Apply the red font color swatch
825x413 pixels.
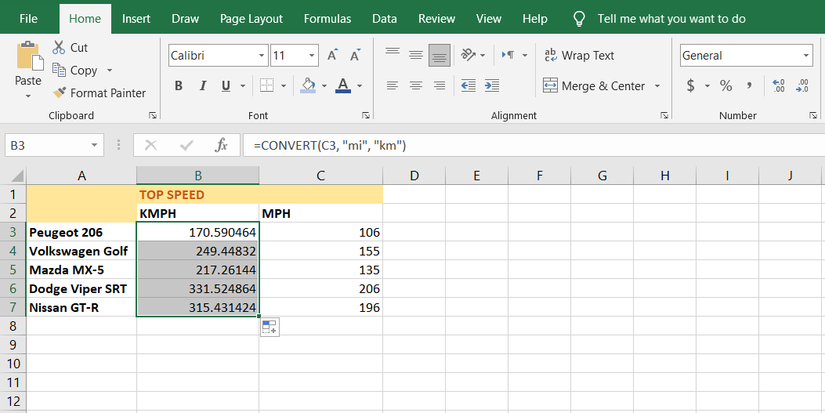pyautogui.click(x=343, y=86)
